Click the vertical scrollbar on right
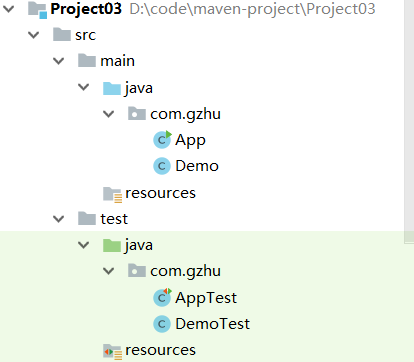The image size is (414, 362). click(409, 122)
